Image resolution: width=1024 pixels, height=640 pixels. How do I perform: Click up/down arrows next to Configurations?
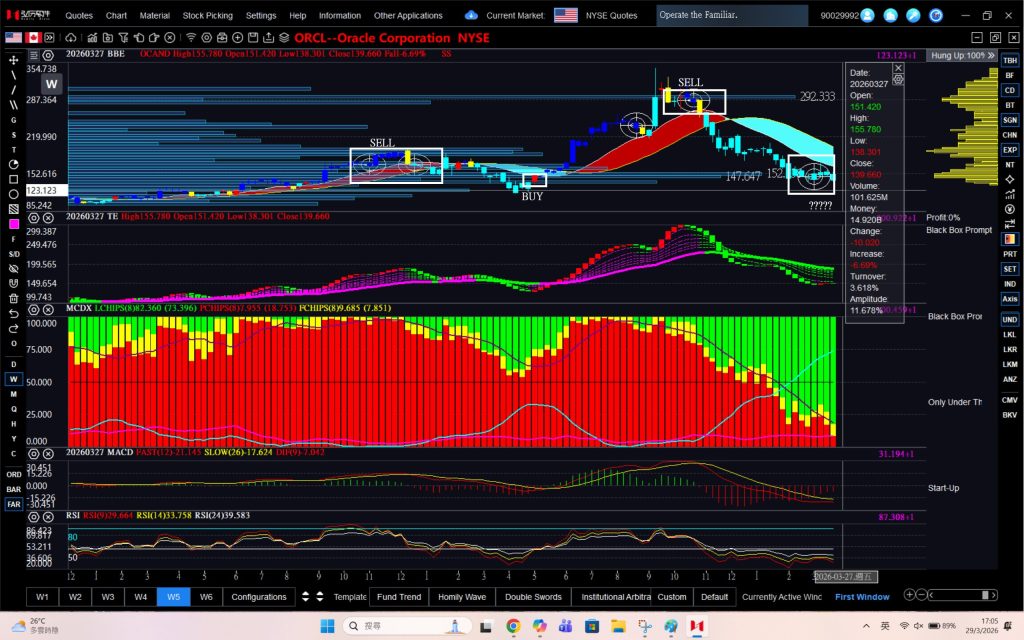[306, 597]
